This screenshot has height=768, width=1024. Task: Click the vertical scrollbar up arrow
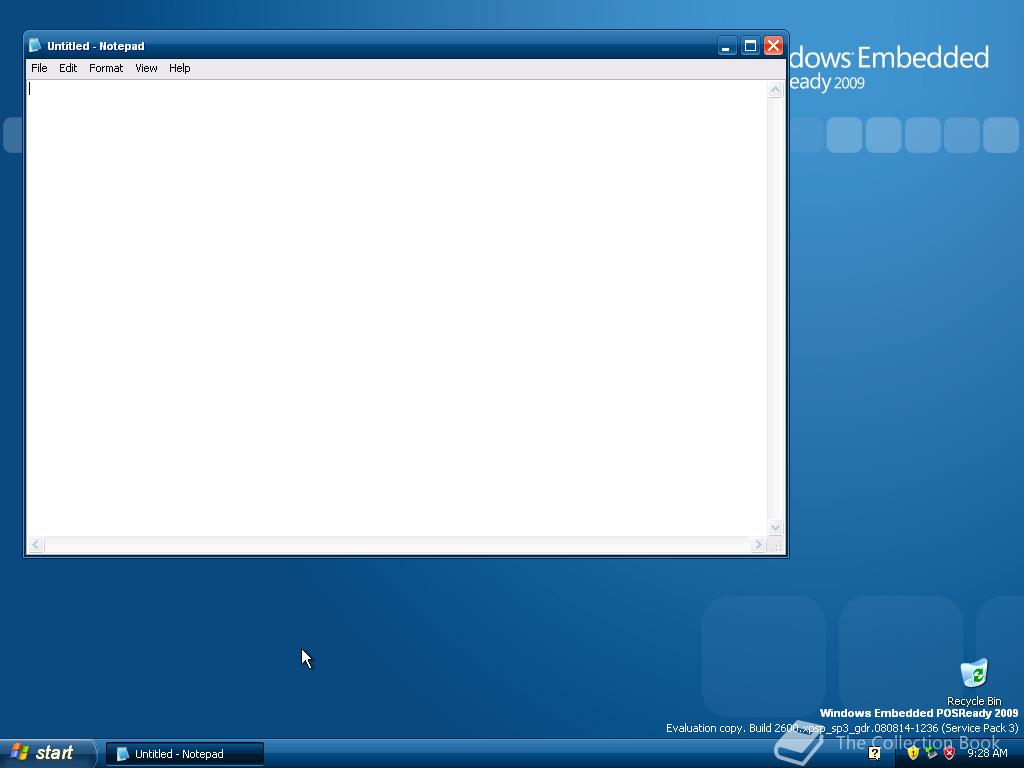[x=775, y=89]
